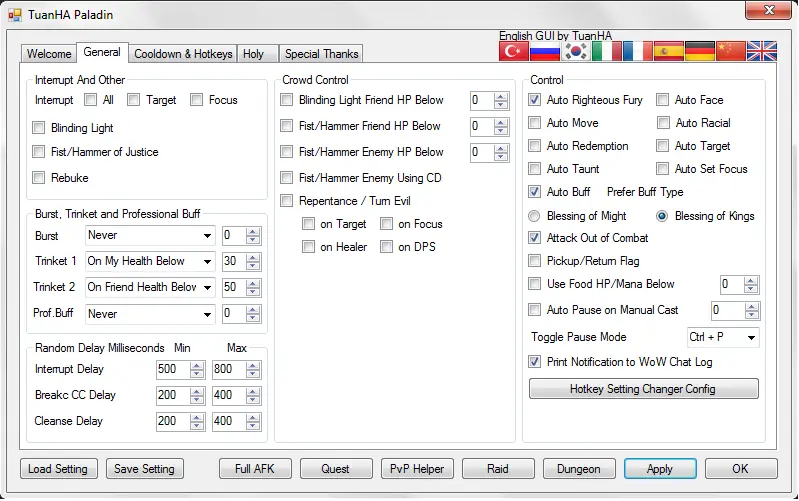Viewport: 799px width, 501px height.
Task: Click Save Setting button
Action: 145,469
